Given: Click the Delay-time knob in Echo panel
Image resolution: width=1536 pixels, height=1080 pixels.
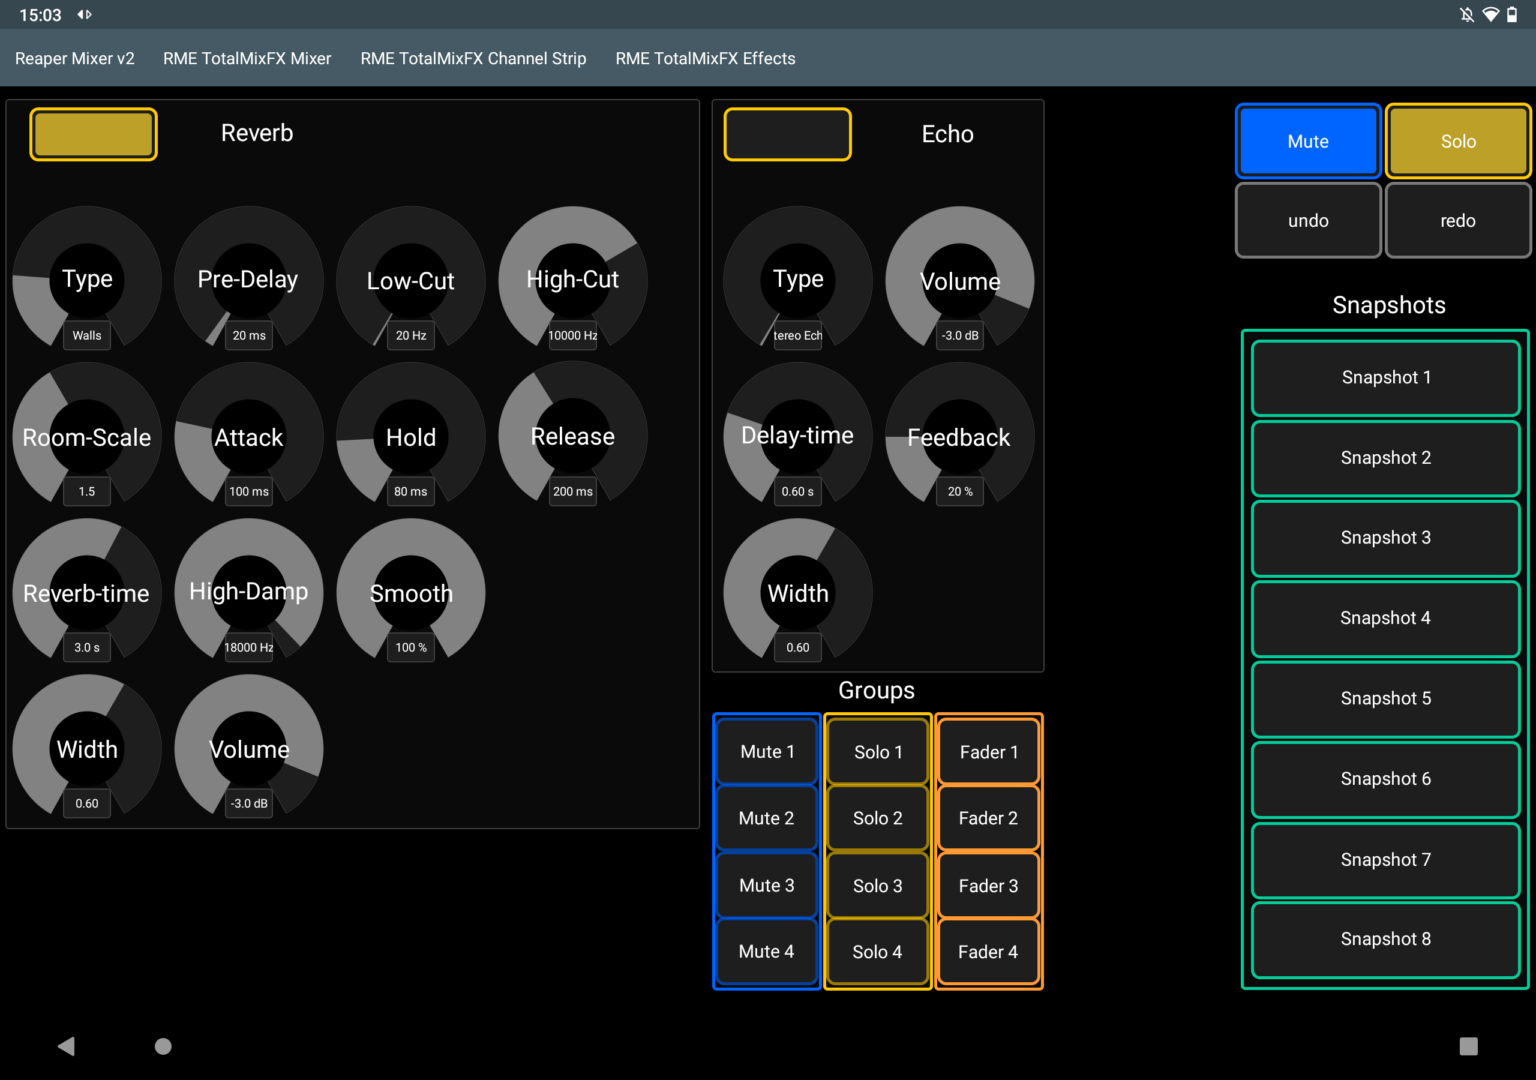Looking at the screenshot, I should pos(797,437).
